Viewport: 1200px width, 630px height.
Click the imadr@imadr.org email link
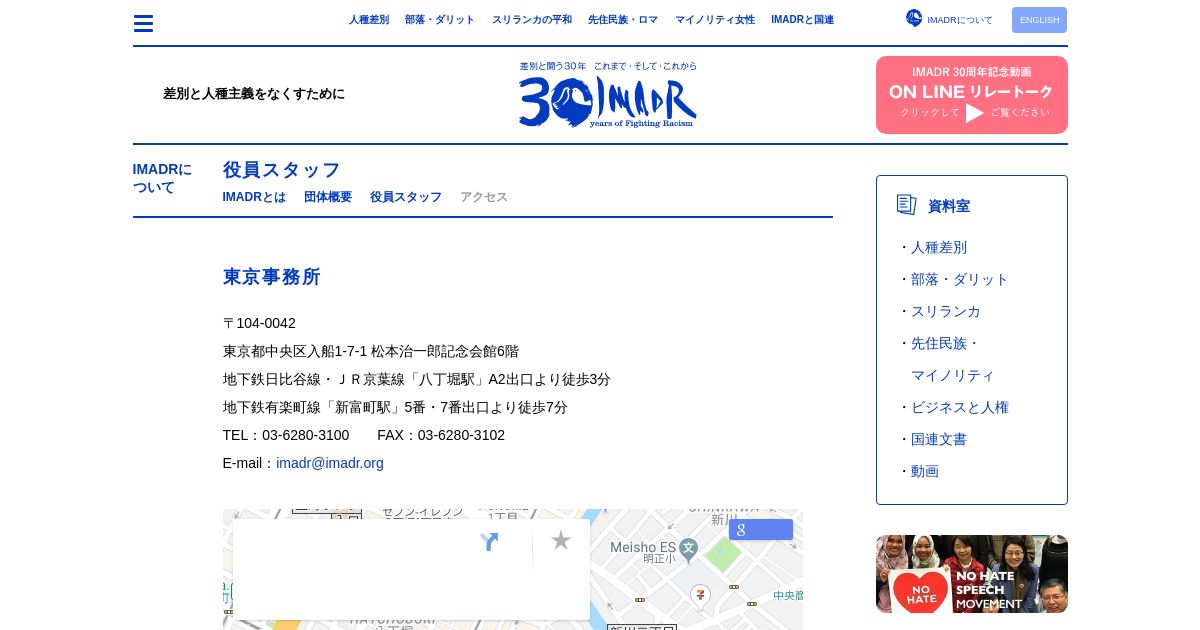coord(330,463)
